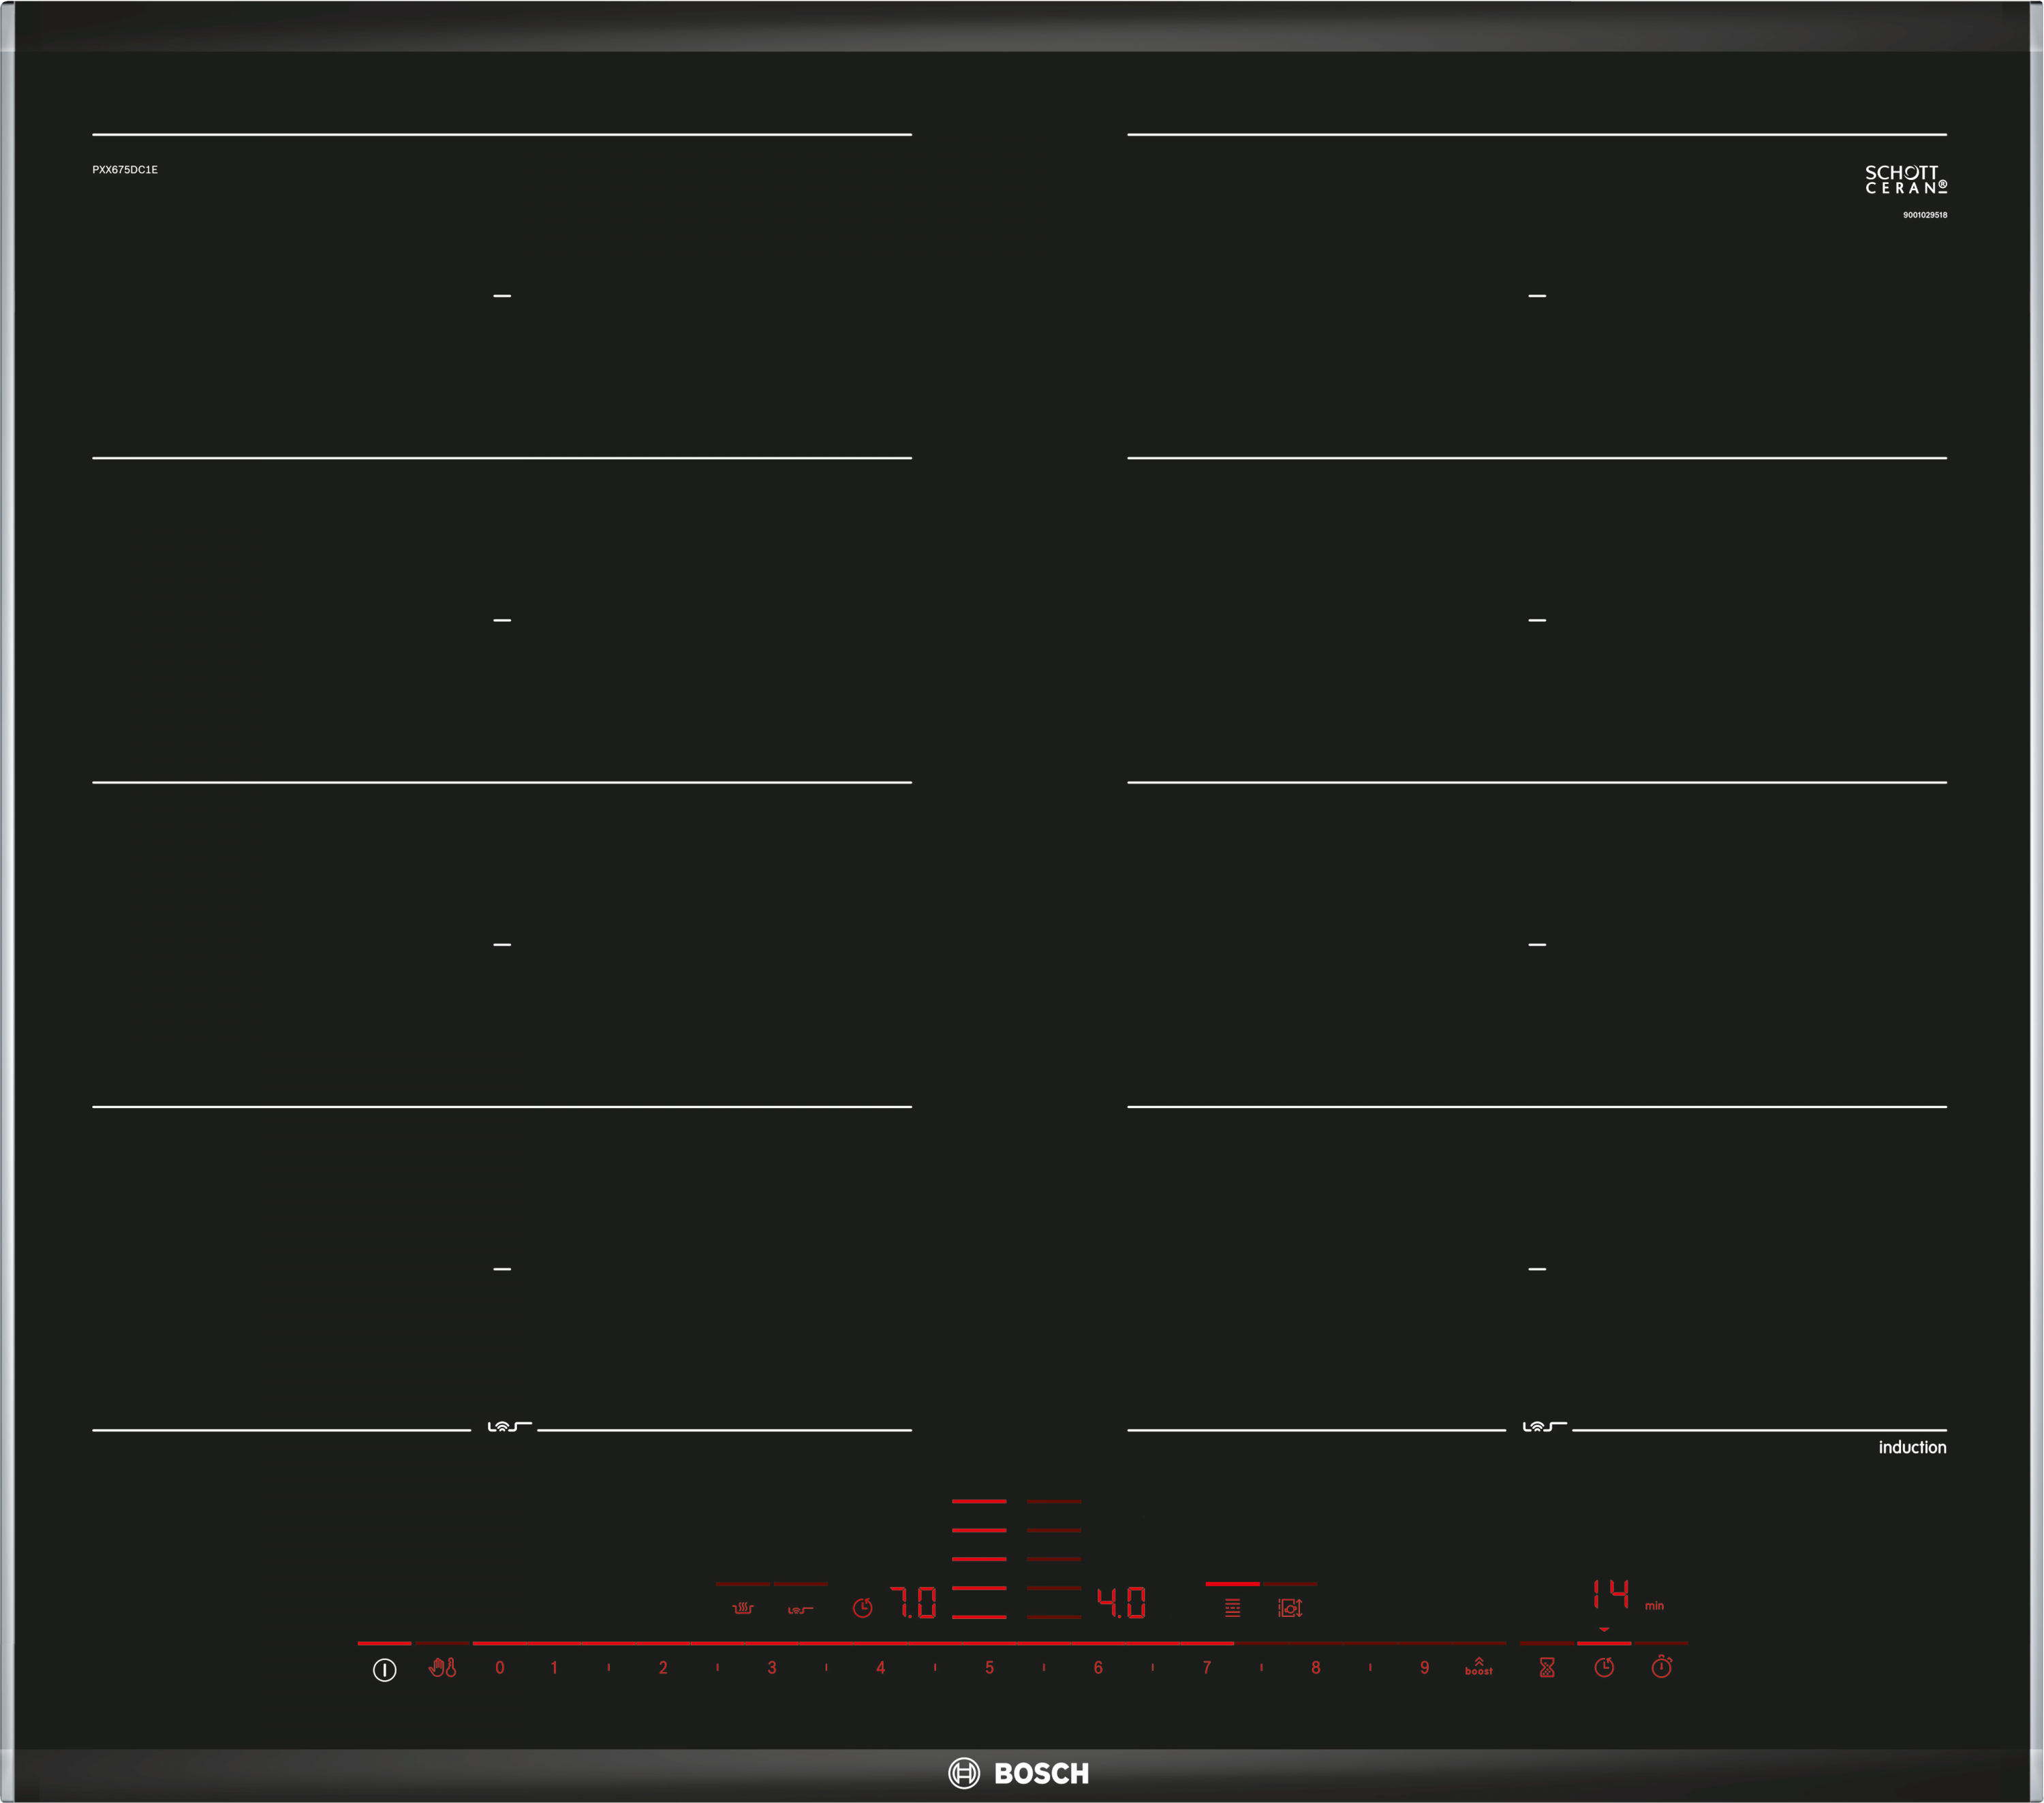Activate the boost power setting
The width and height of the screenshot is (2044, 1803).
(1478, 1667)
